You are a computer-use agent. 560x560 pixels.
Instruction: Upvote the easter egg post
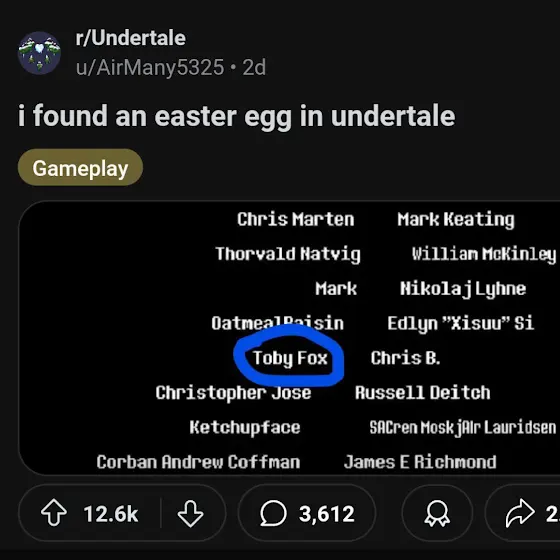pyautogui.click(x=54, y=514)
